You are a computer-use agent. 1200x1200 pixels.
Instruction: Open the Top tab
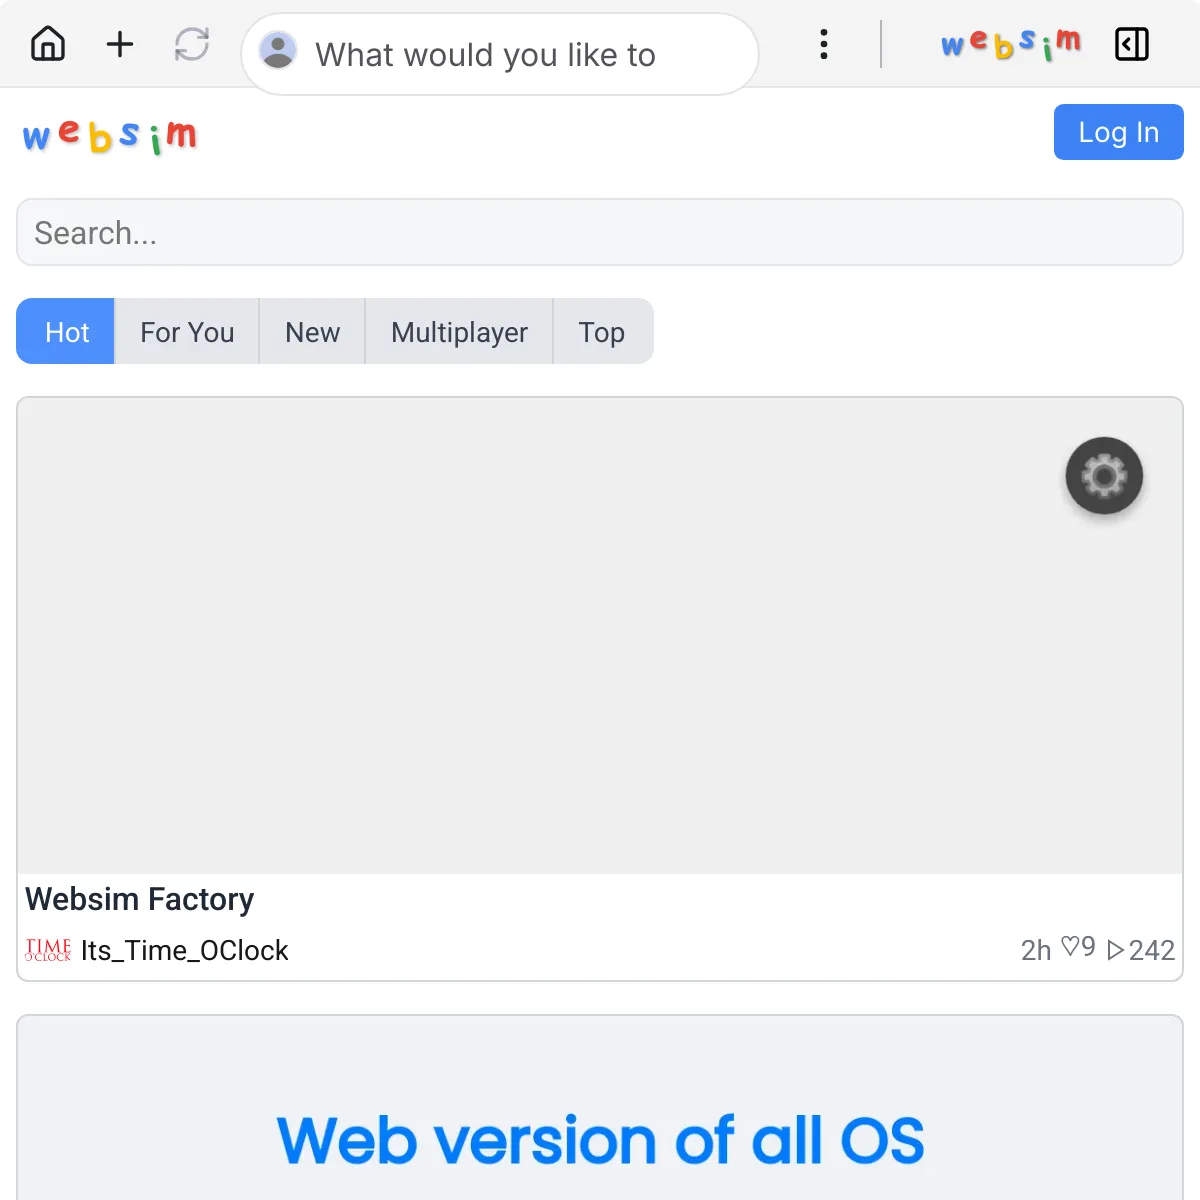(x=602, y=331)
